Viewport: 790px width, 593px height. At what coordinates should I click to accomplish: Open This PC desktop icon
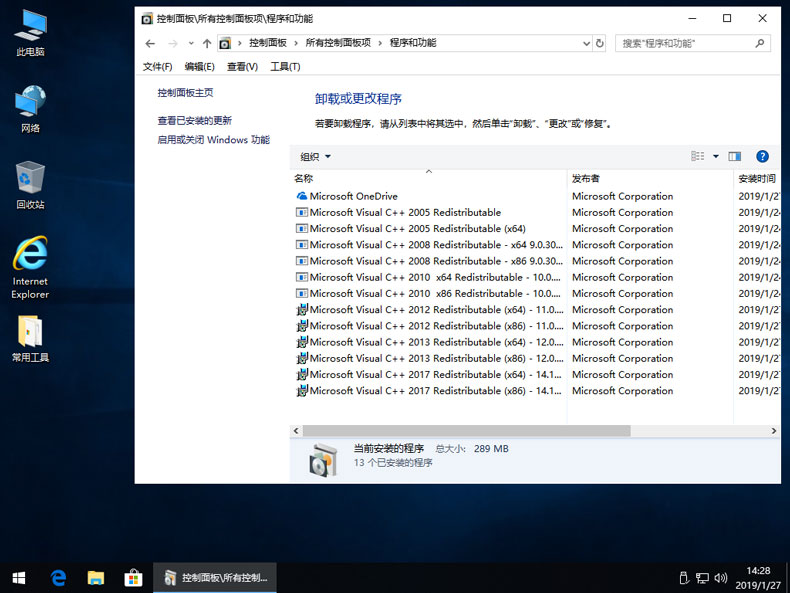tap(30, 33)
